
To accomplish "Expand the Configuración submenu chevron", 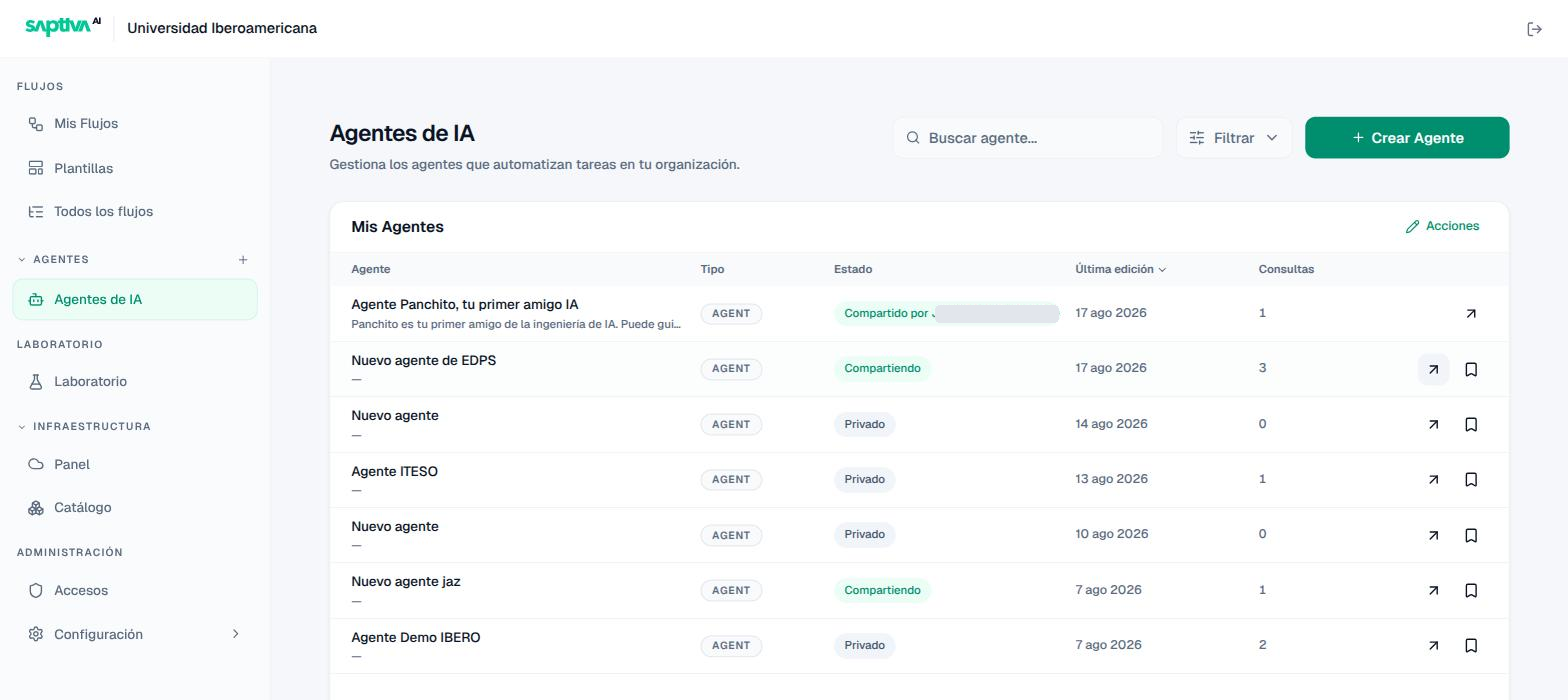I will (x=236, y=634).
